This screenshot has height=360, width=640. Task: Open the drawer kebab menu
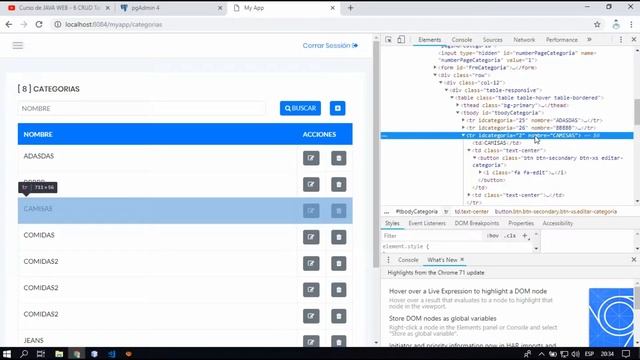(388, 260)
